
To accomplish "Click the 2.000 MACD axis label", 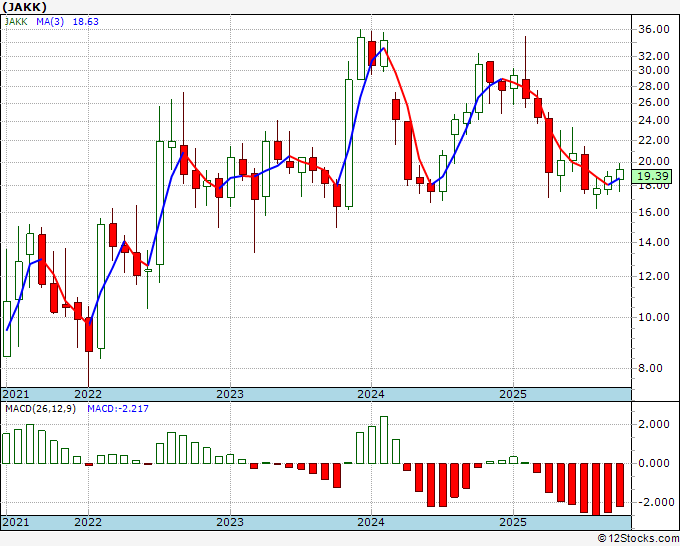I will pyautogui.click(x=654, y=425).
